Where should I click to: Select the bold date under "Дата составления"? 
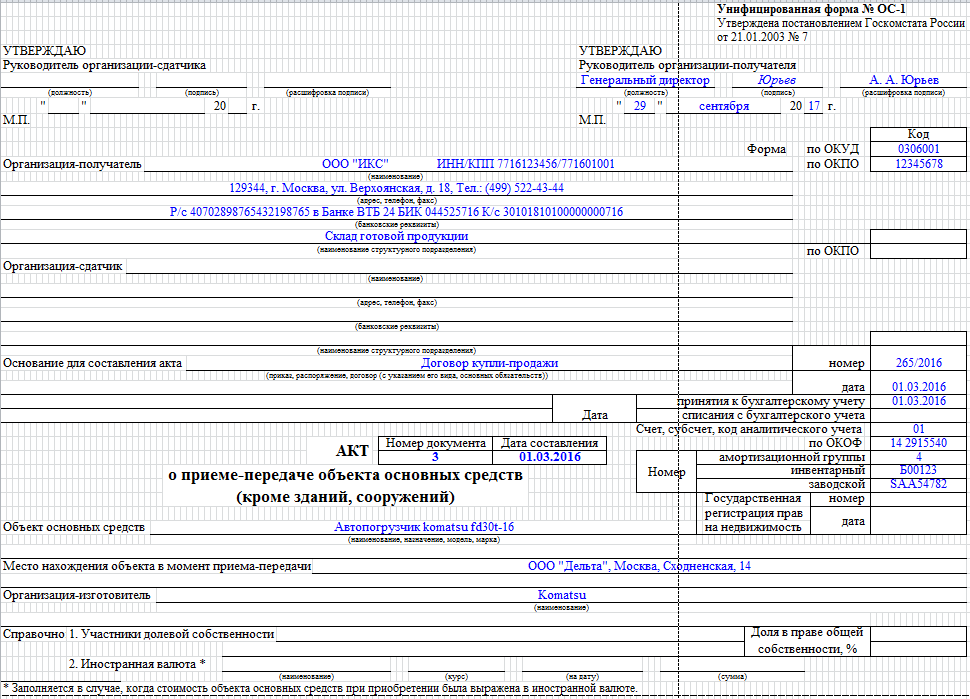pos(549,457)
